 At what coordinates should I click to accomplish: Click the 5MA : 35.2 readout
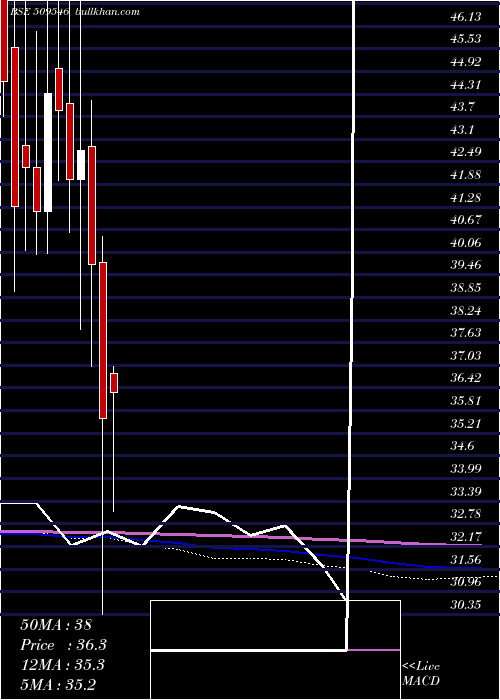pyautogui.click(x=58, y=684)
